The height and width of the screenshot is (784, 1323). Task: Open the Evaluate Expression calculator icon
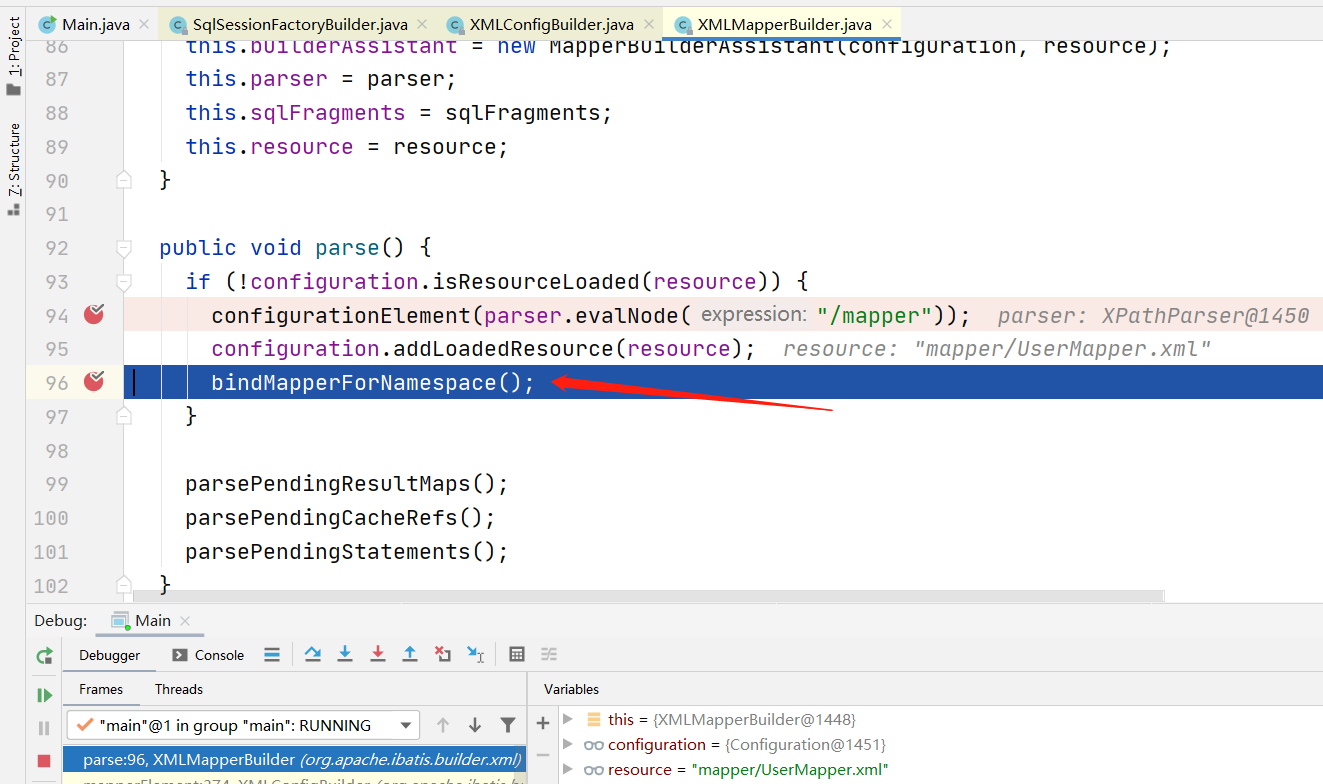click(x=517, y=654)
